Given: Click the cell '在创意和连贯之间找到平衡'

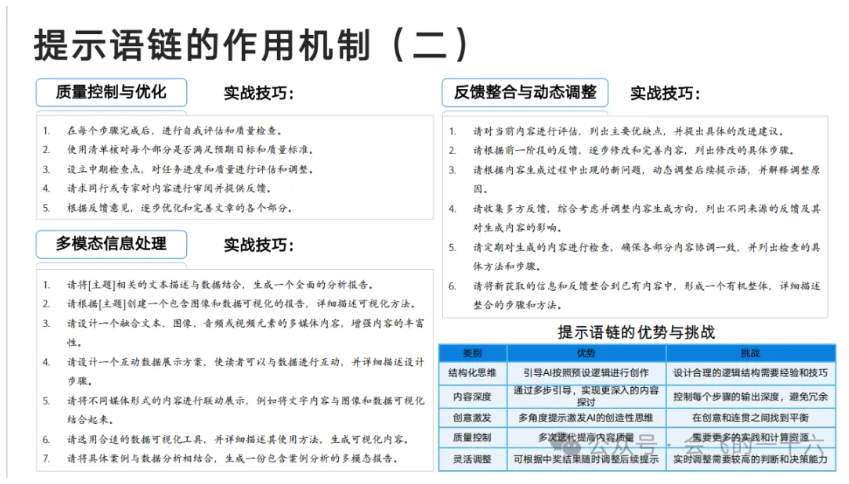Looking at the screenshot, I should (x=750, y=417).
